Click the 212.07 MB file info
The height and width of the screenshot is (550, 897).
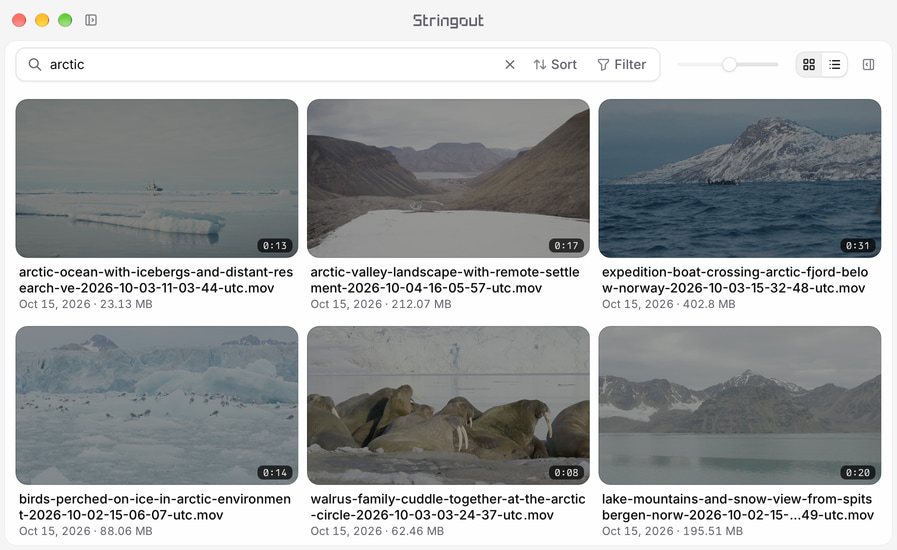point(380,304)
